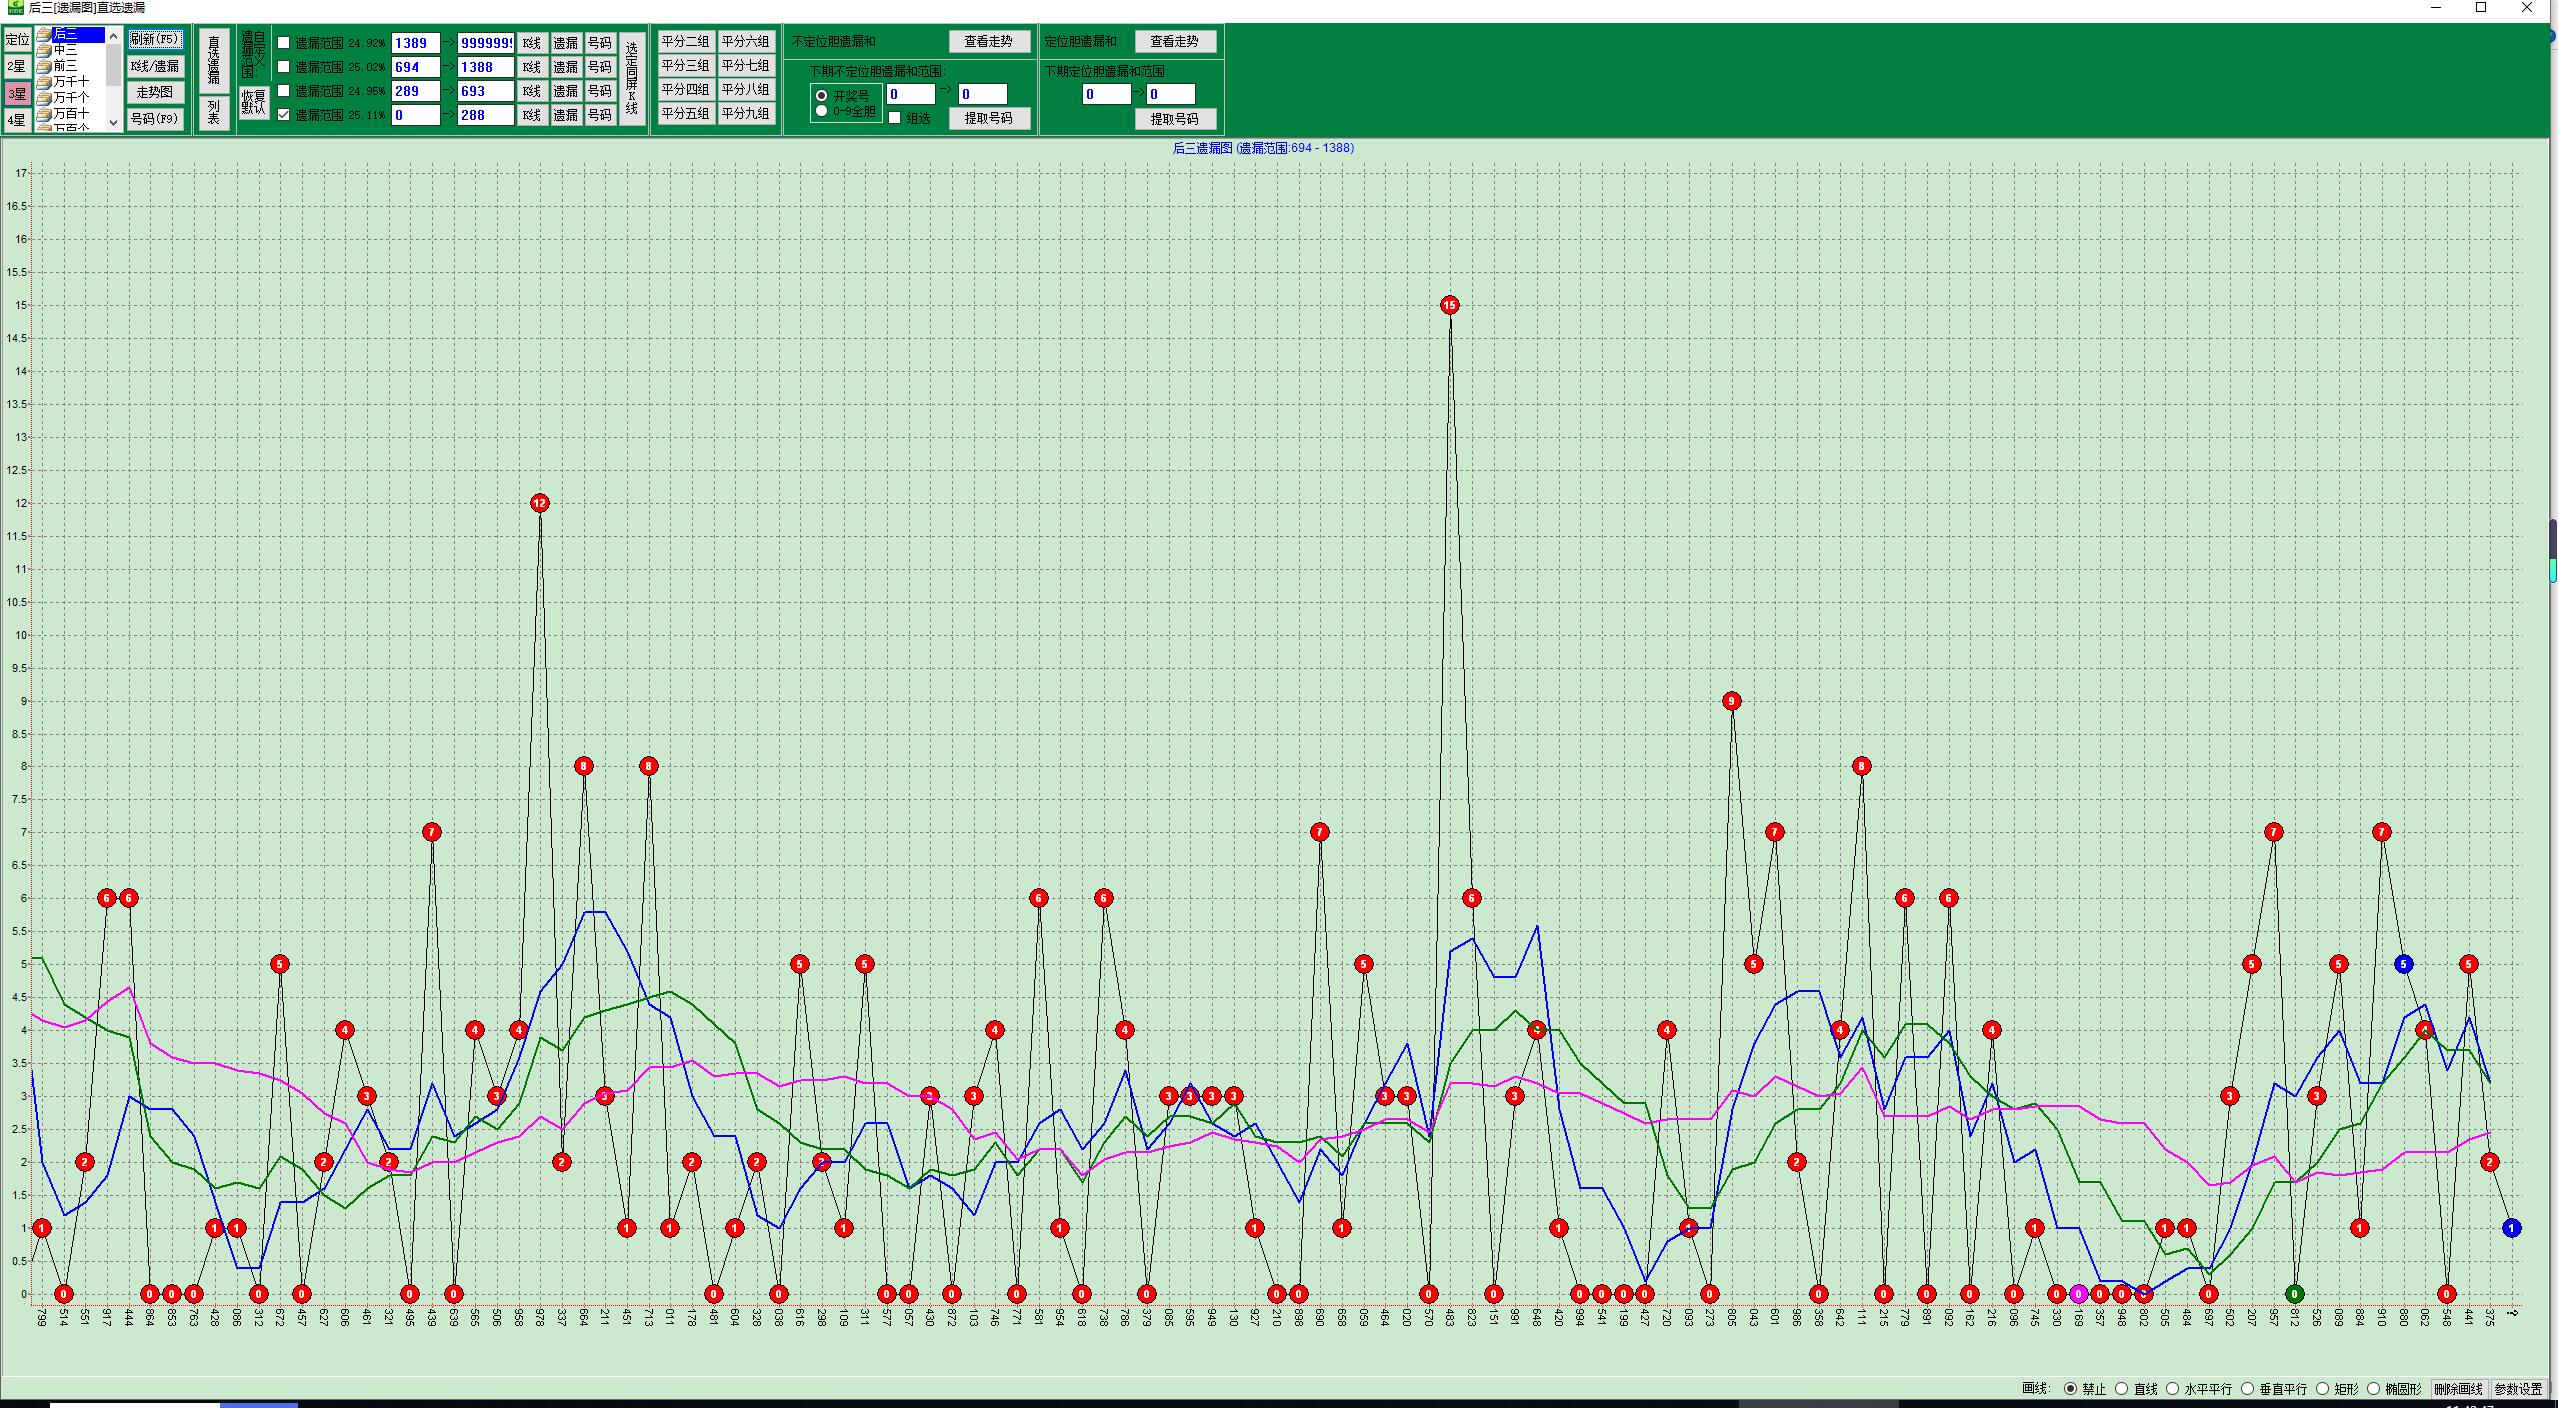Switch to the 4星 tab
The image size is (2558, 1408).
(16, 121)
